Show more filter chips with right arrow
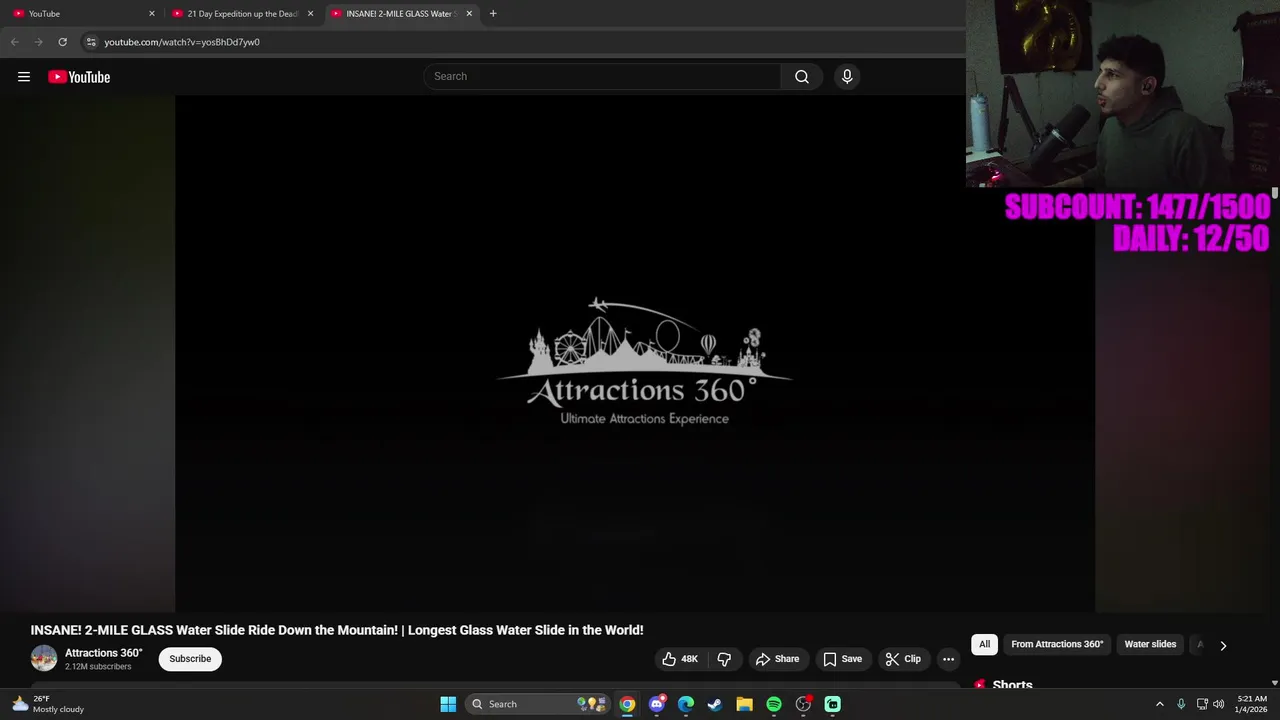1280x720 pixels. click(1223, 645)
